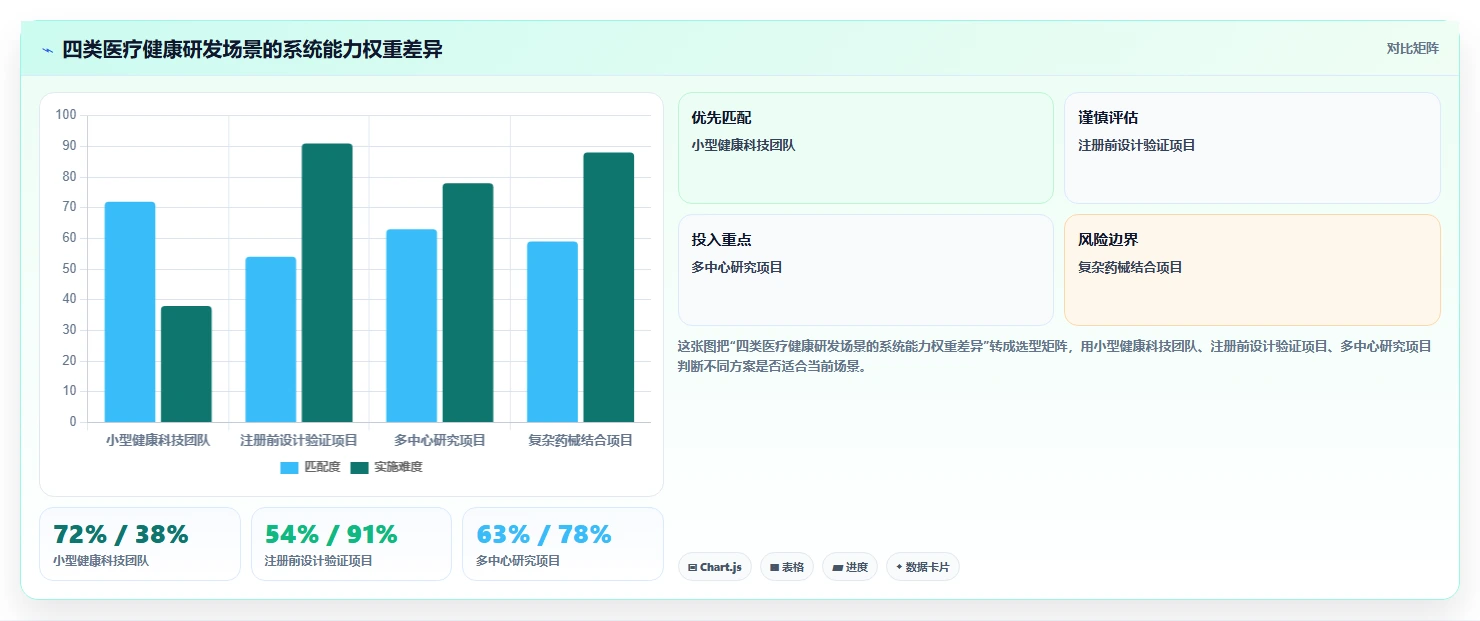Click 复杂药械结合项目 text in 风险边界 card
Image resolution: width=1480 pixels, height=621 pixels.
pos(1130,267)
